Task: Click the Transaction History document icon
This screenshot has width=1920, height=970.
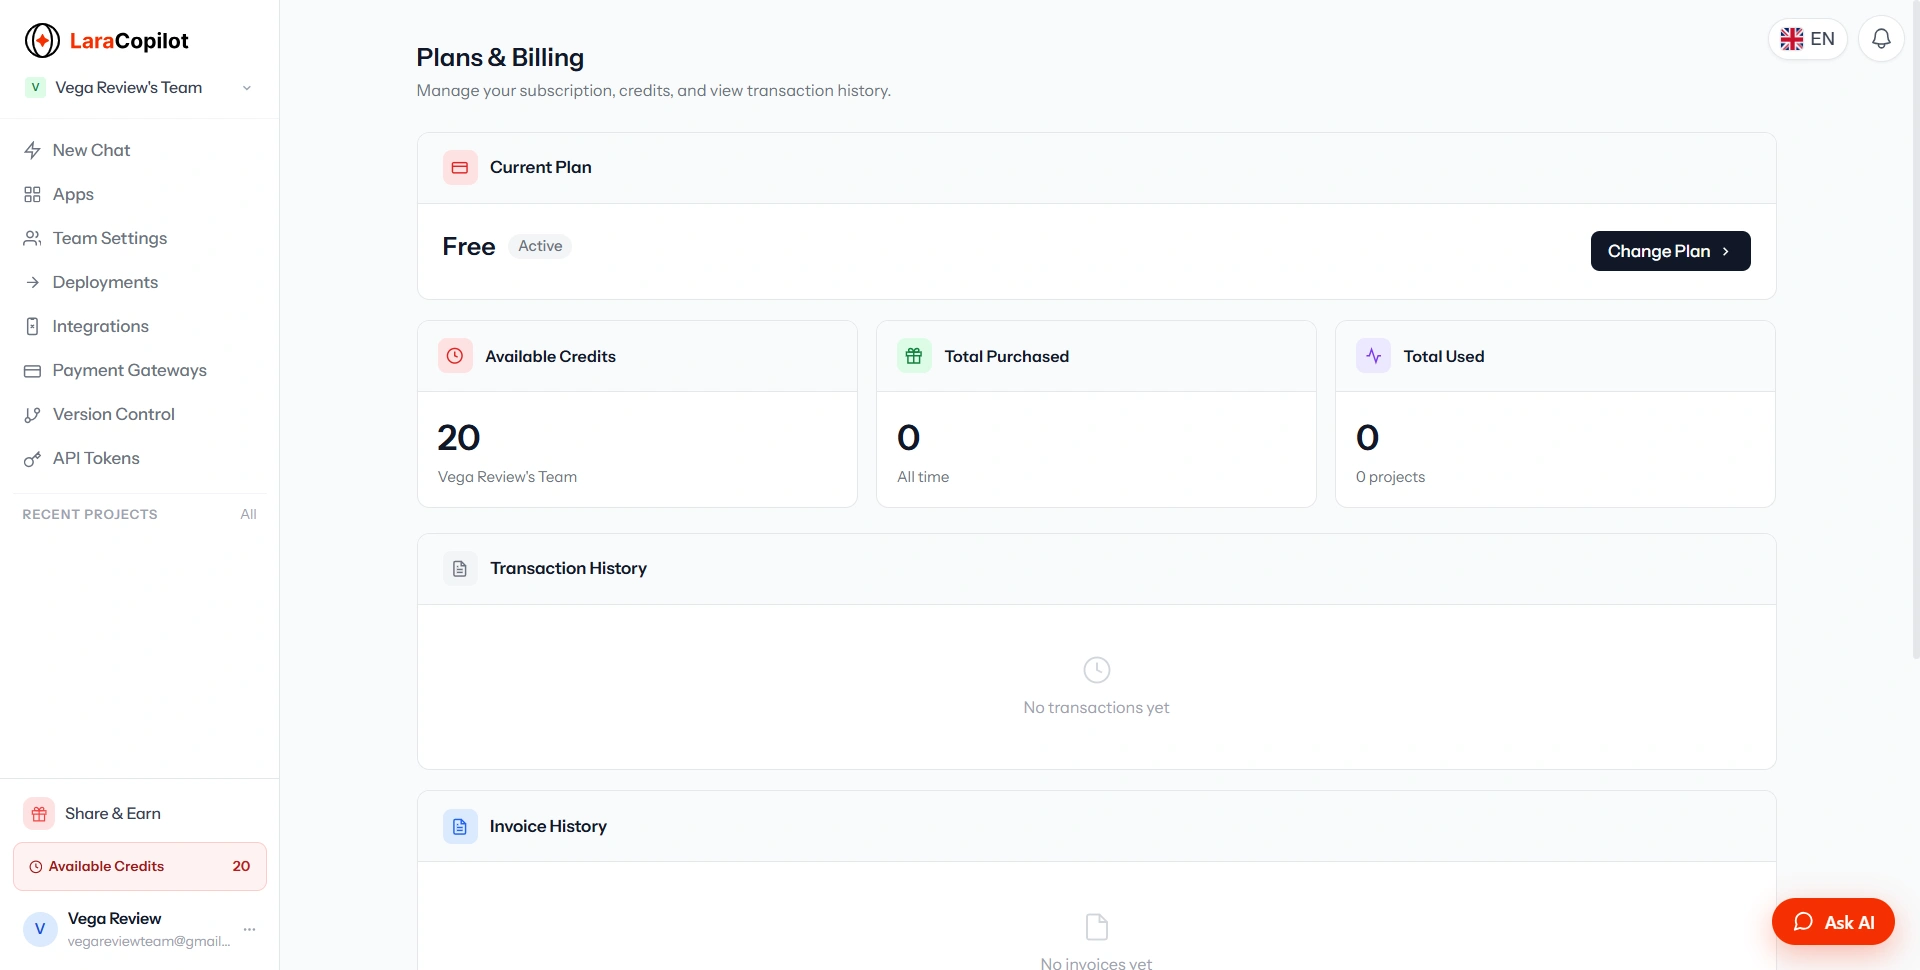Action: (460, 568)
